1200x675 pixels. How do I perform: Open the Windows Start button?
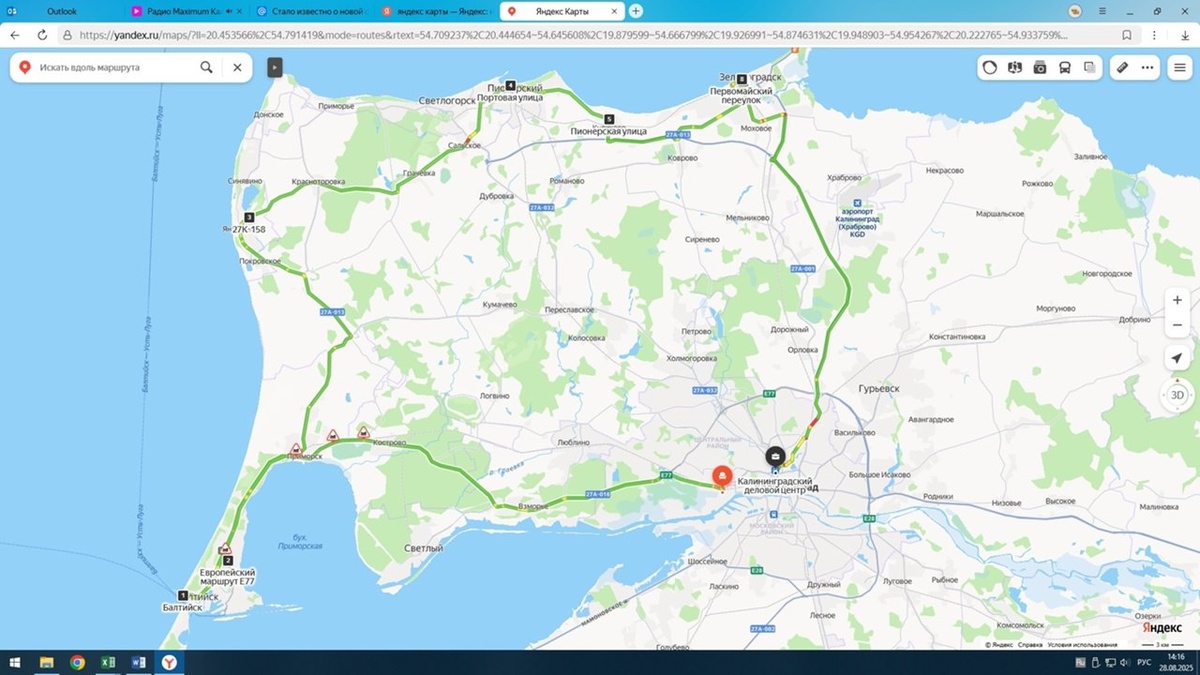(x=15, y=662)
